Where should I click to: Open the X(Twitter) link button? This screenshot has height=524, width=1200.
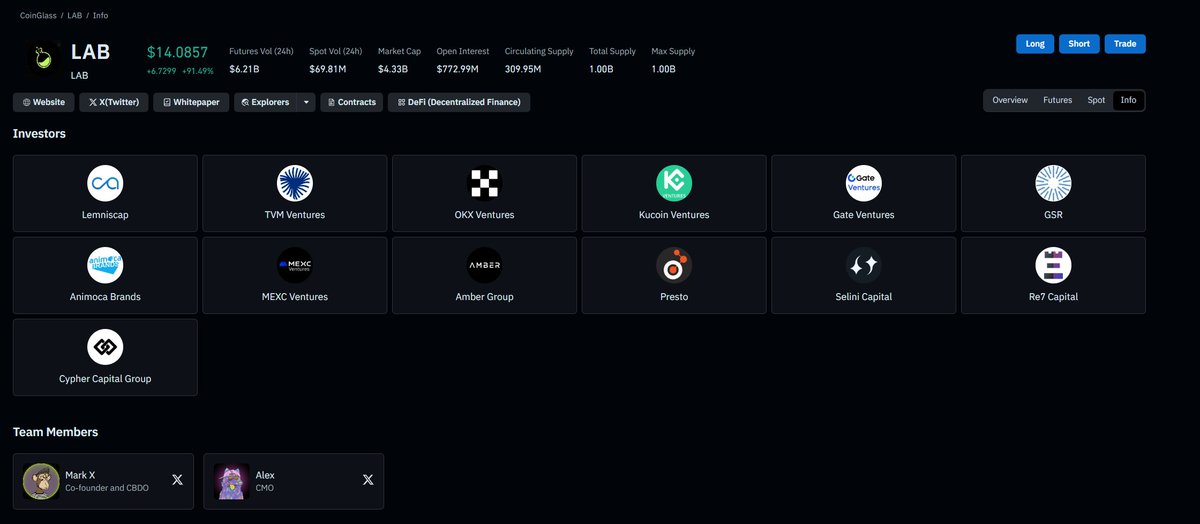114,102
